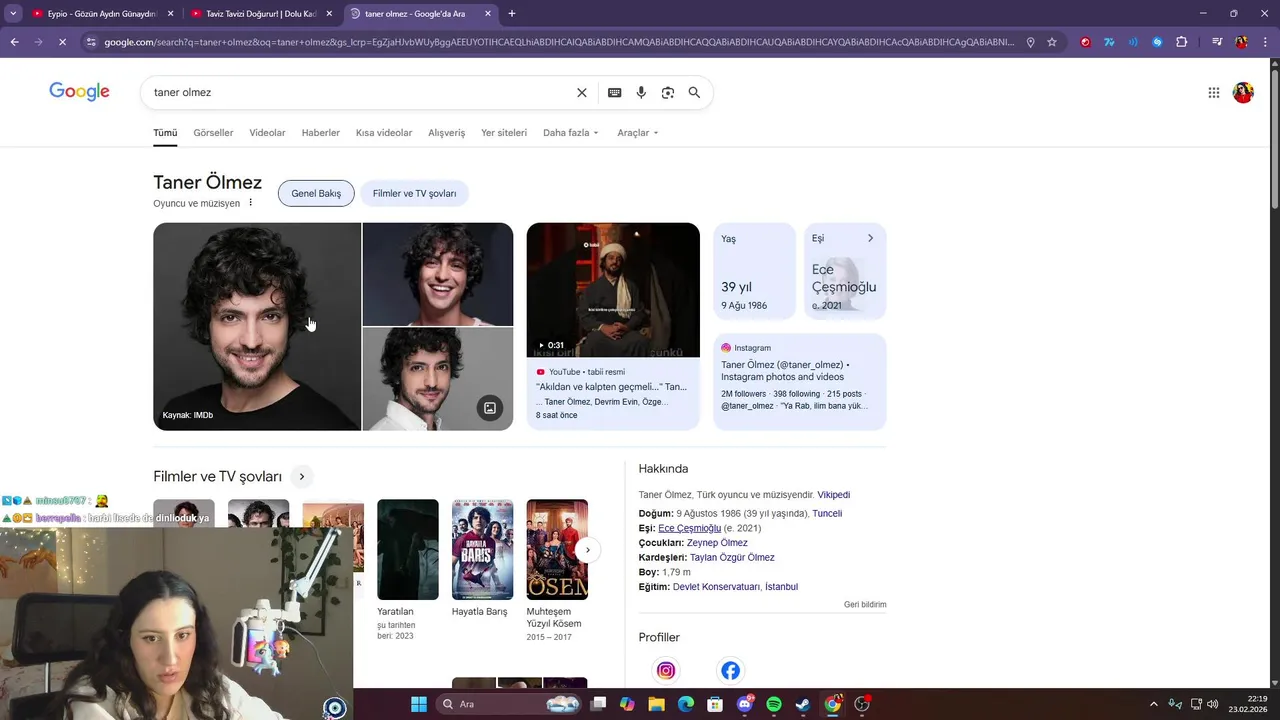
Task: Open the large IMDb portrait photo
Action: point(257,327)
